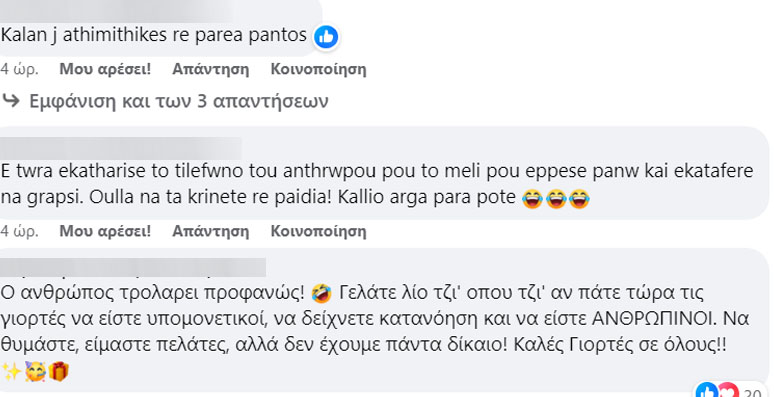This screenshot has height=397, width=774.
Task: Click 'Κοινοποίηση' under the 'E twra ekatharise' comment
Action: pyautogui.click(x=318, y=231)
